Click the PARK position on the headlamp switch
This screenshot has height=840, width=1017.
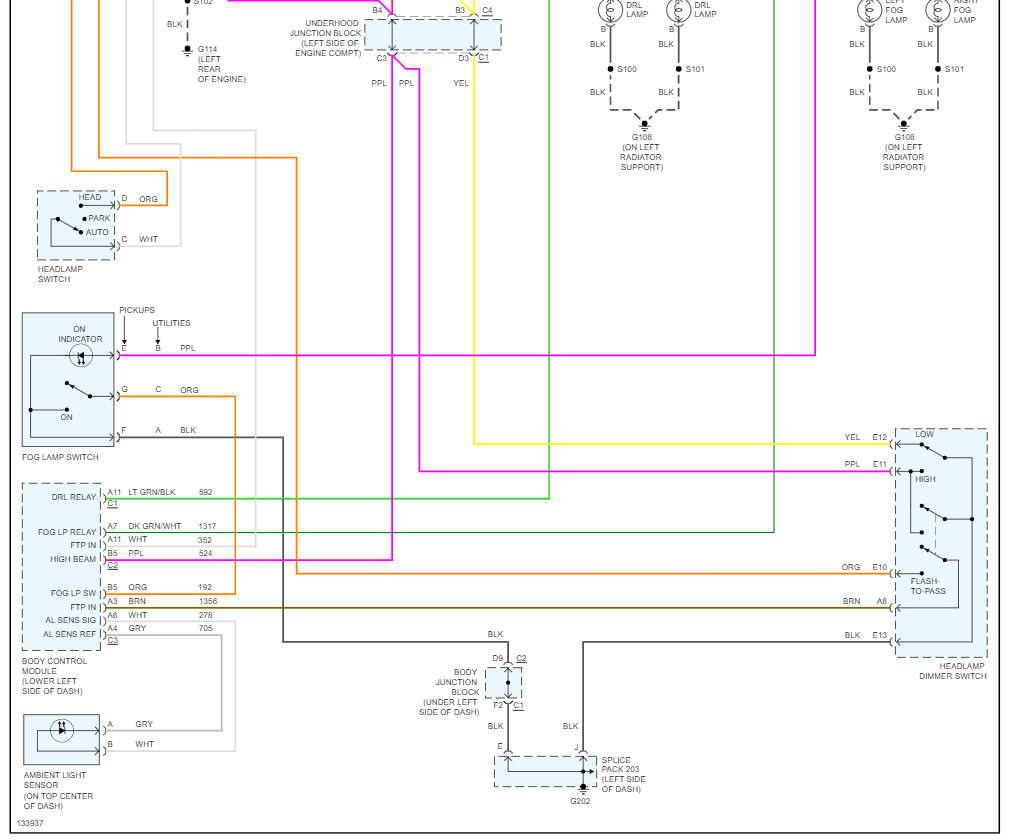(100, 218)
